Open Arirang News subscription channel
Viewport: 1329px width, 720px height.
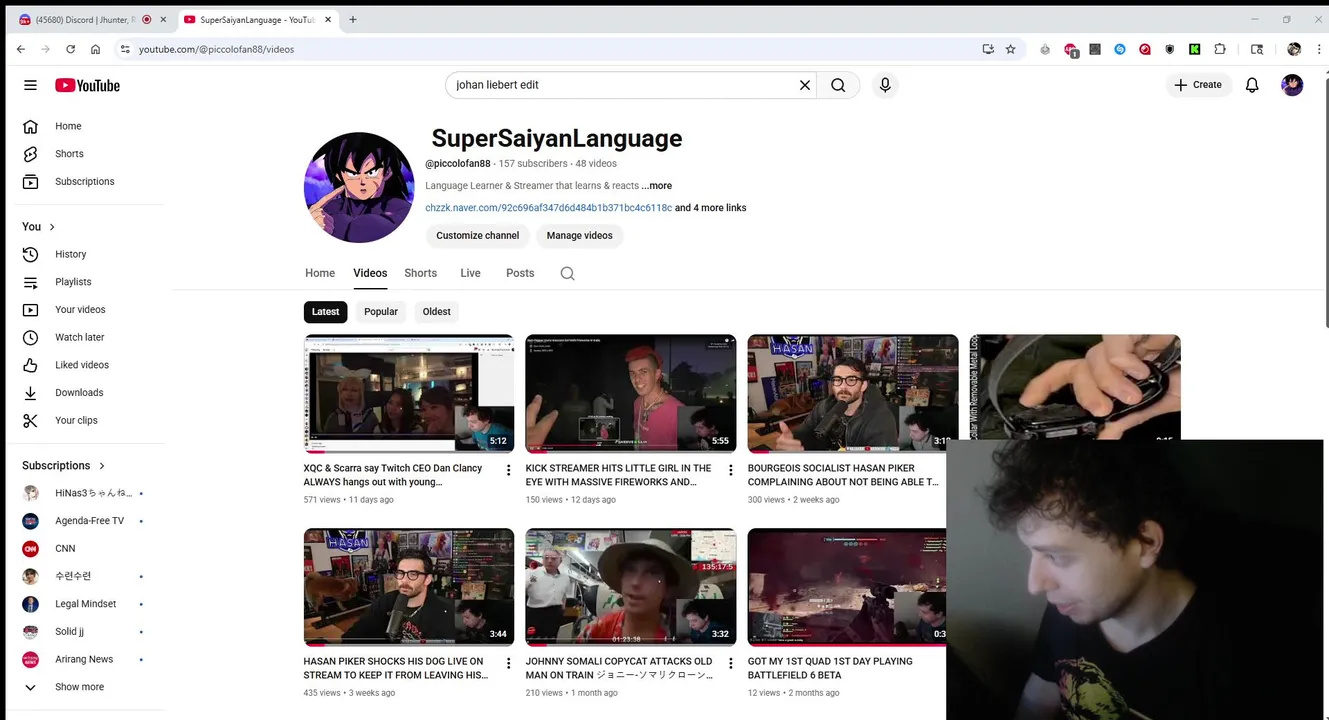[84, 660]
